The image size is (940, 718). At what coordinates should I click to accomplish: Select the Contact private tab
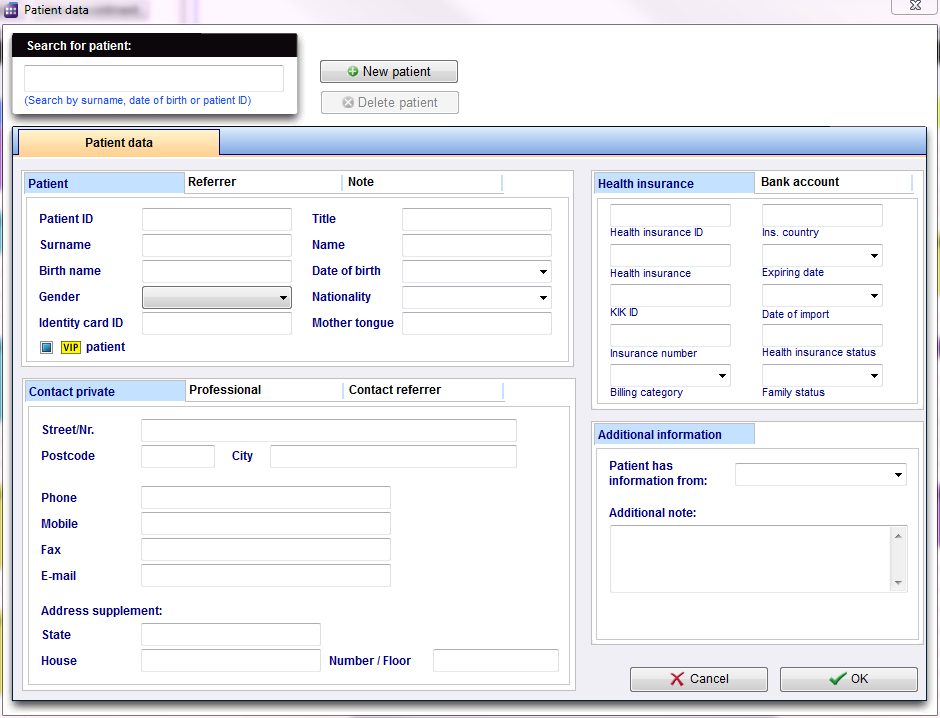(x=105, y=391)
